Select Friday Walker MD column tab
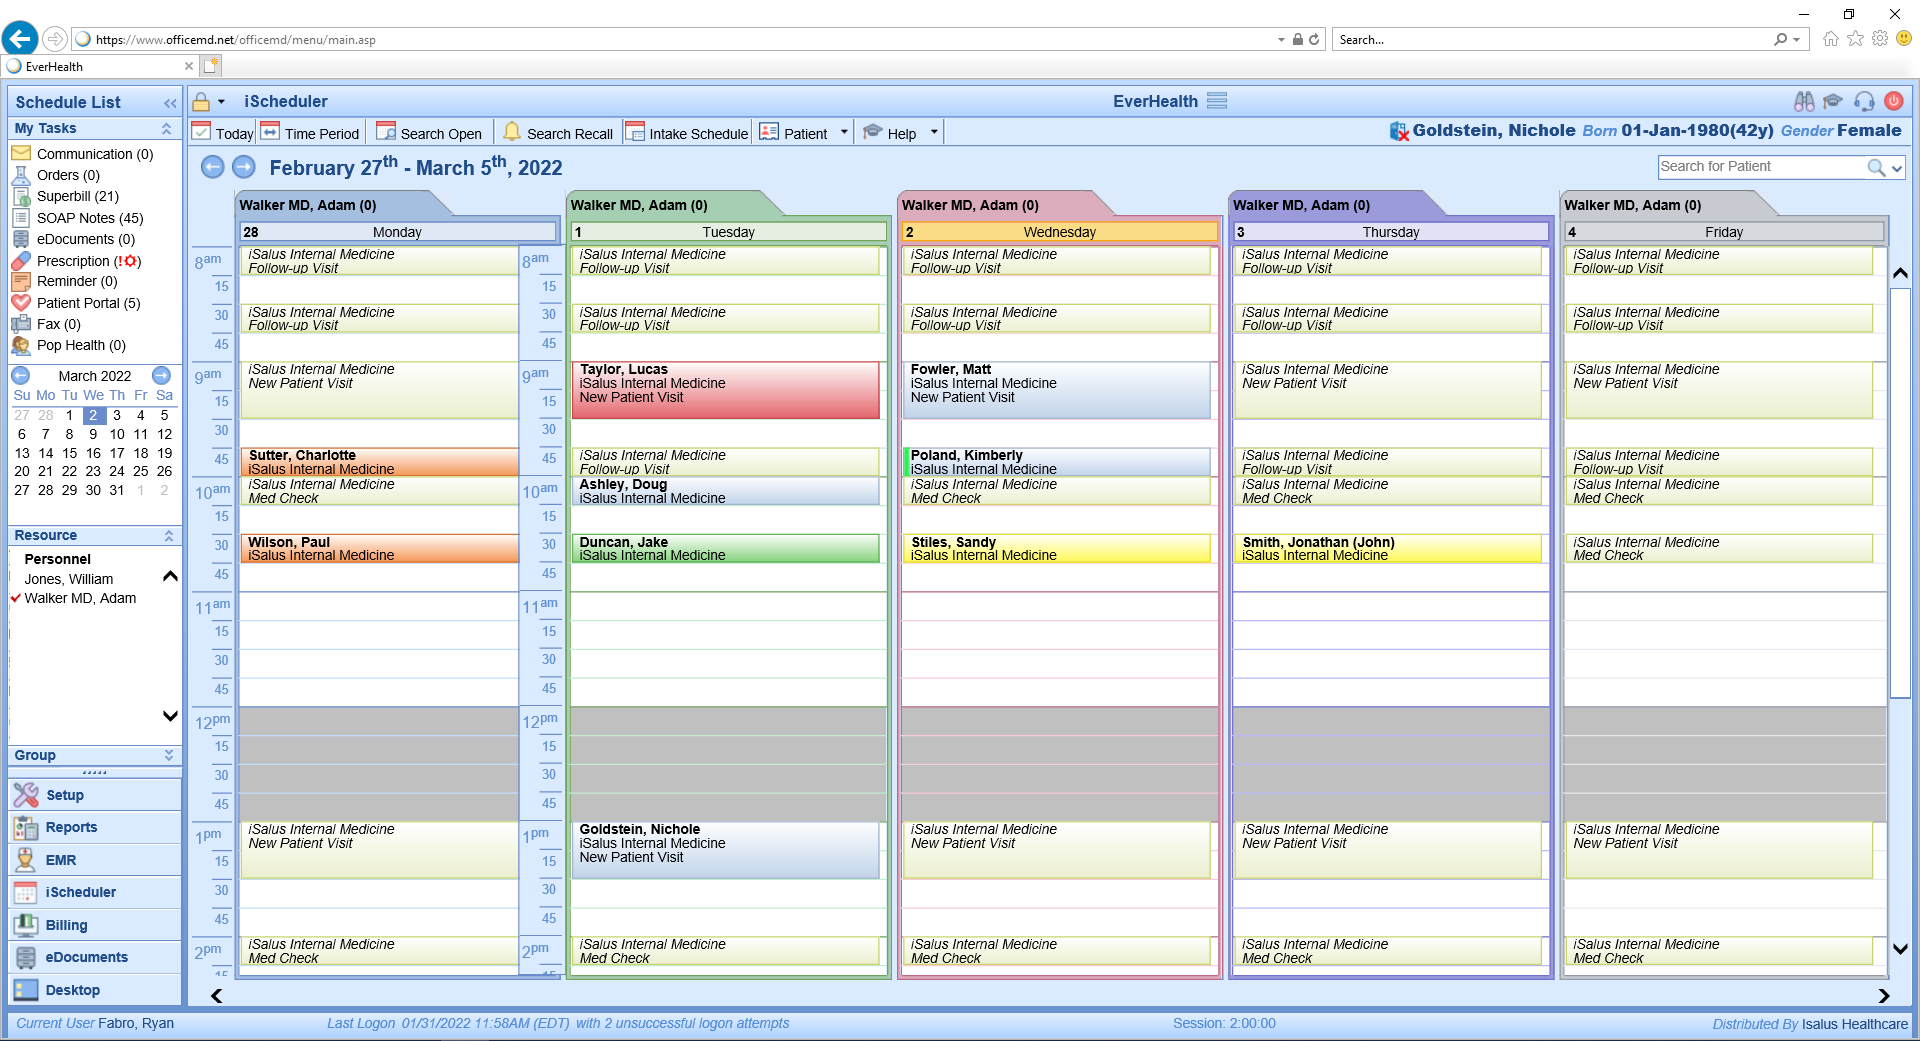 click(1660, 205)
